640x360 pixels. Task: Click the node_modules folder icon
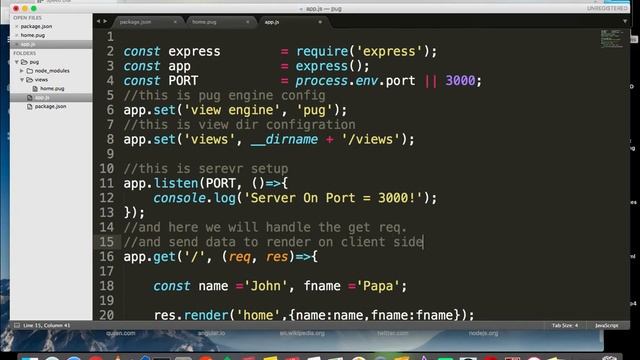(30, 71)
